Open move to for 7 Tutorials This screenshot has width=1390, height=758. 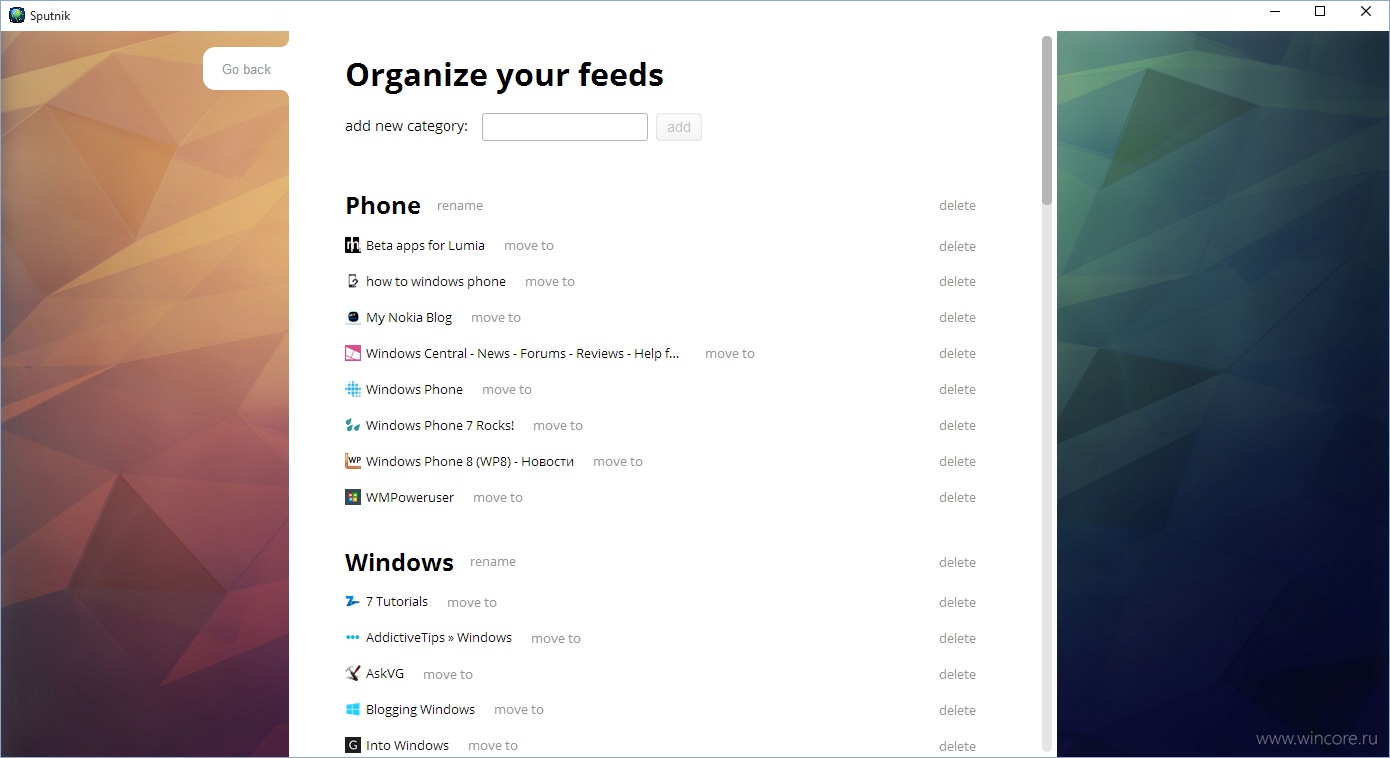click(x=472, y=602)
